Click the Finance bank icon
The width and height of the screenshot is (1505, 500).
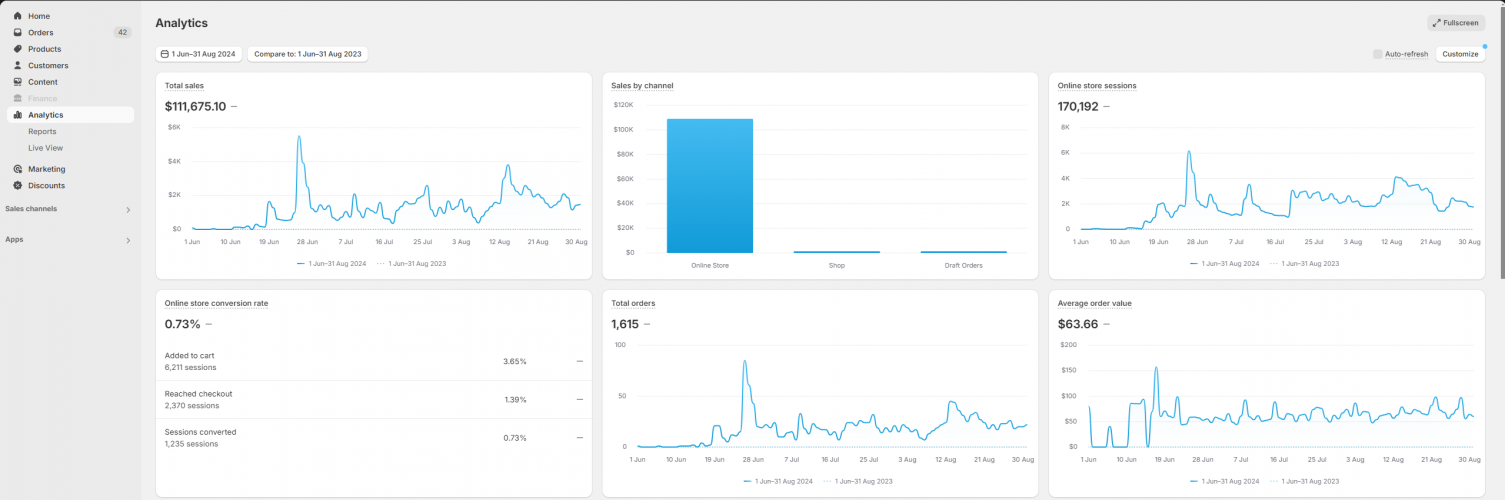(x=17, y=98)
